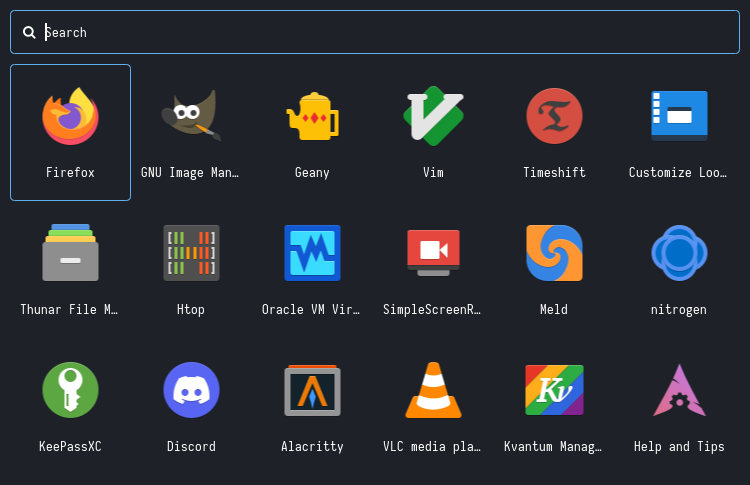This screenshot has width=750, height=485.
Task: Launch Kvantum Manager
Action: point(554,390)
